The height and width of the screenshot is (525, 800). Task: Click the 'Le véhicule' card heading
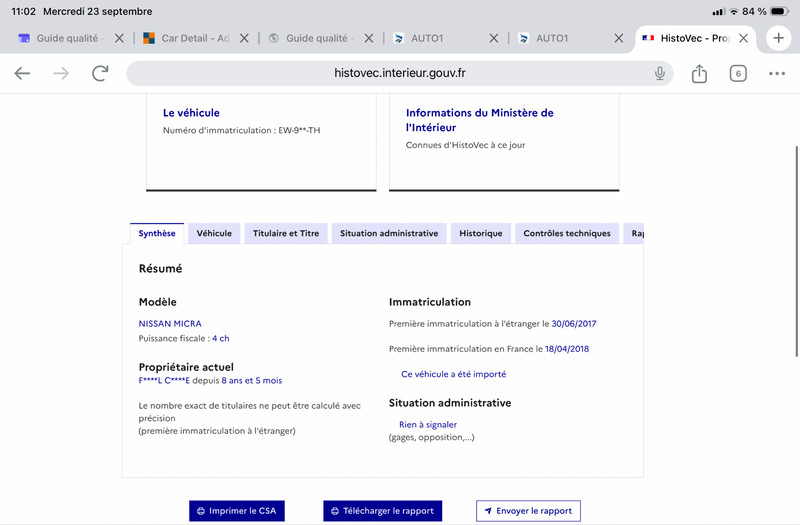(x=191, y=113)
